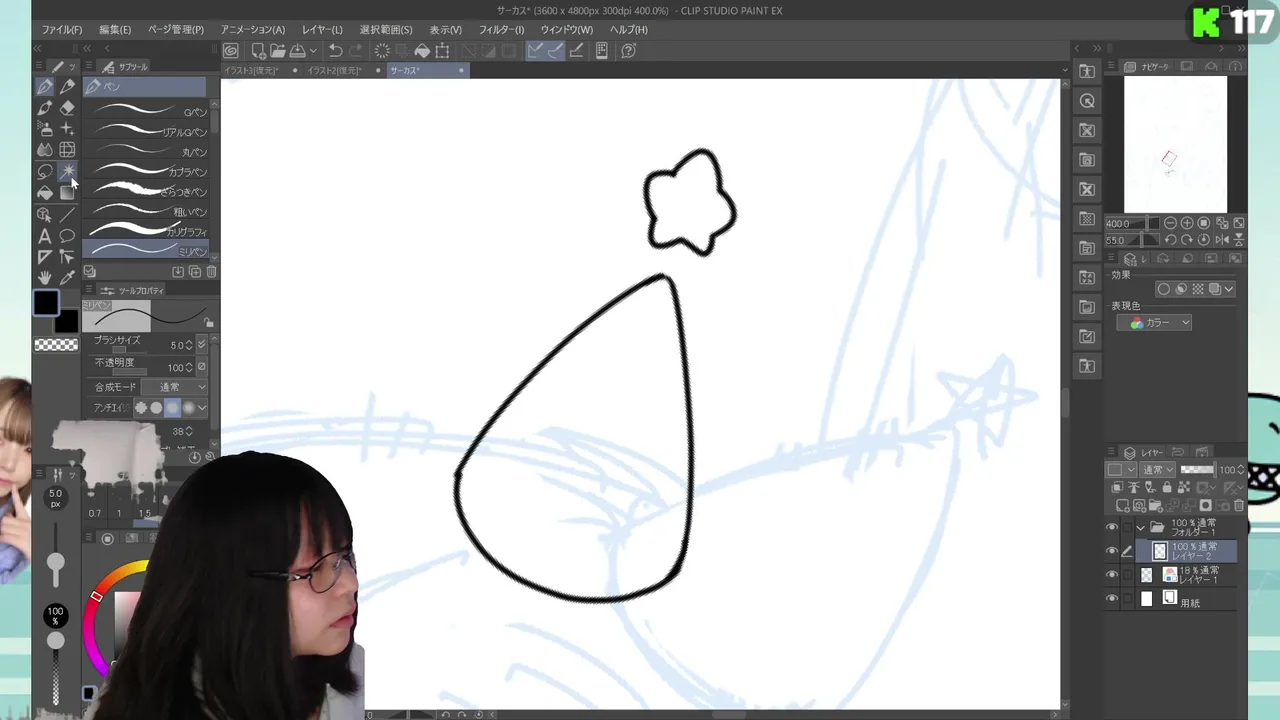Viewport: 1280px width, 720px height.
Task: Select the Decoration sparkle tool
Action: pyautogui.click(x=67, y=129)
